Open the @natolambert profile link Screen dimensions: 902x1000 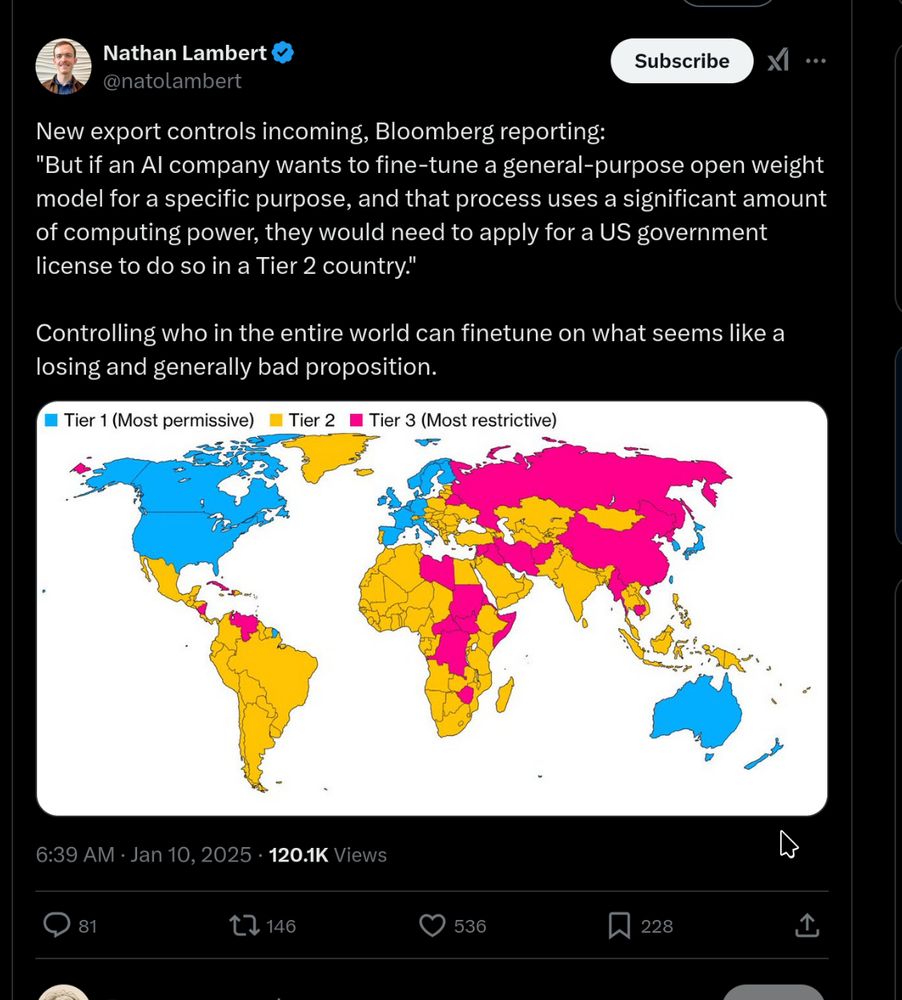pyautogui.click(x=174, y=81)
